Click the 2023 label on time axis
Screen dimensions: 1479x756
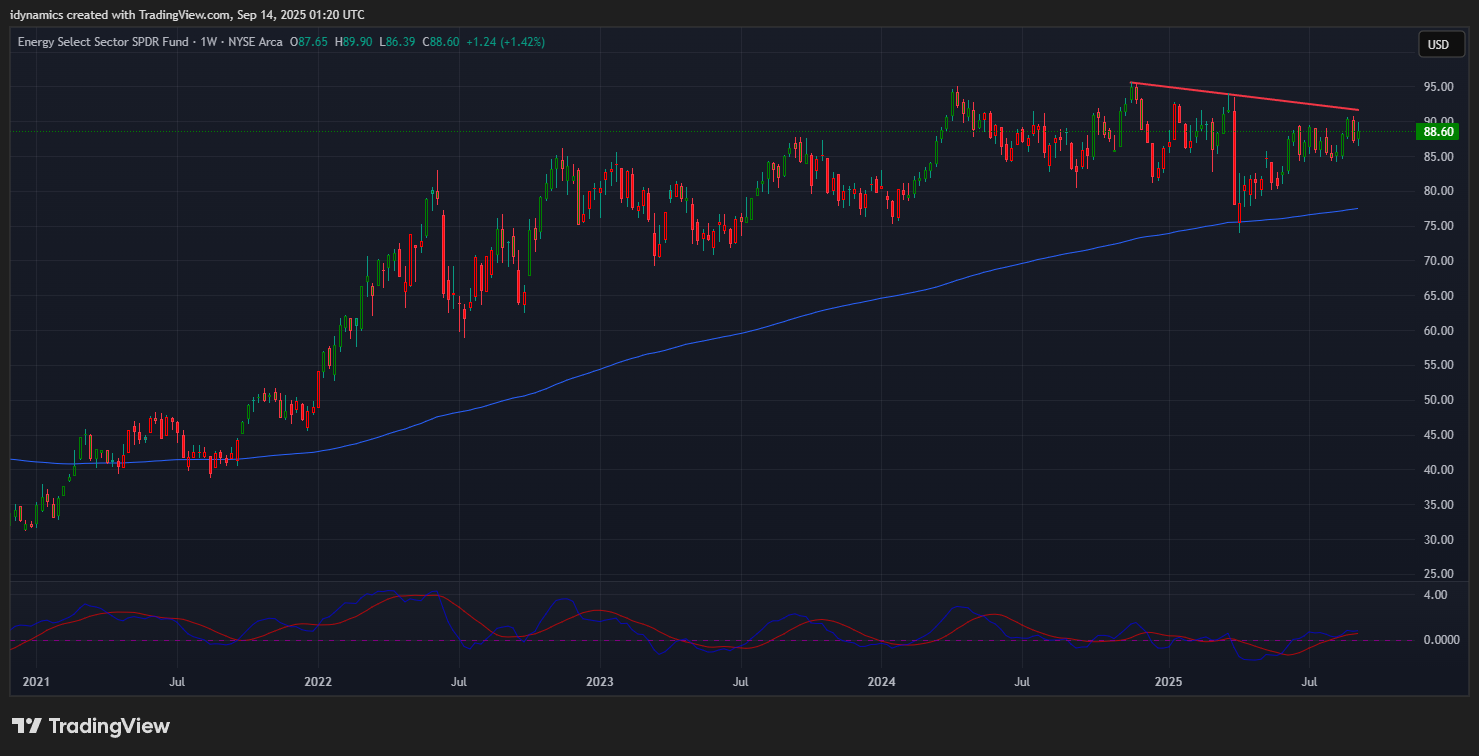[600, 682]
